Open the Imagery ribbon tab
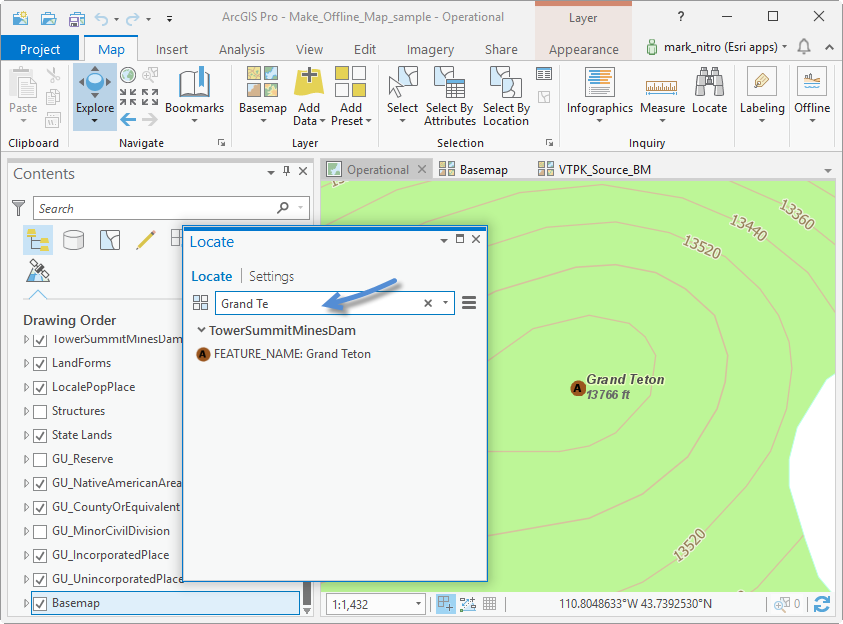Viewport: 843px width, 624px height. pyautogui.click(x=430, y=49)
